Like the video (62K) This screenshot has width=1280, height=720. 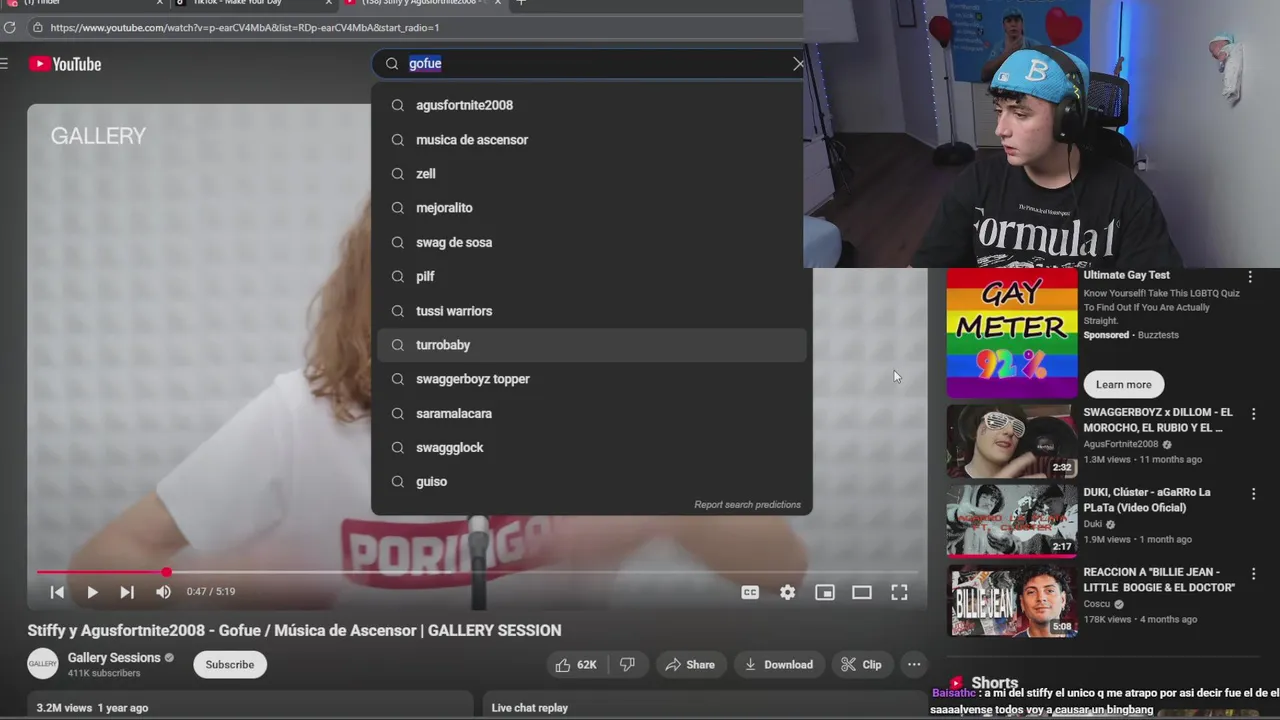click(x=575, y=665)
